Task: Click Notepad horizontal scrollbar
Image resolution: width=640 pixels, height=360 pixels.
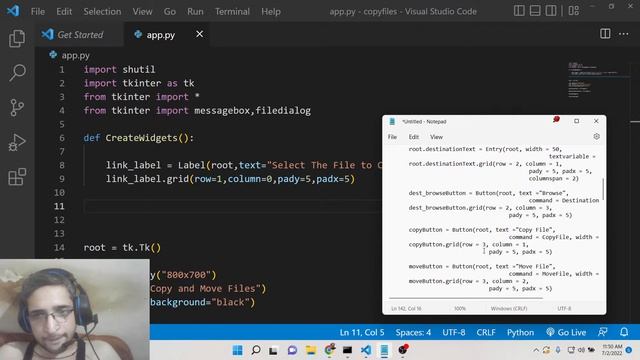Action: [466, 298]
